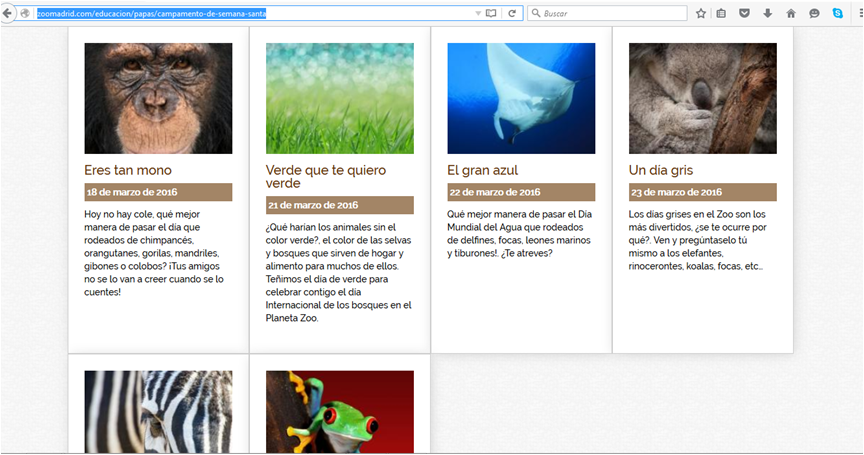Viewport: 864px width, 455px height.
Task: Click text '¿Qué harían los animales sin el'
Action: (331, 227)
